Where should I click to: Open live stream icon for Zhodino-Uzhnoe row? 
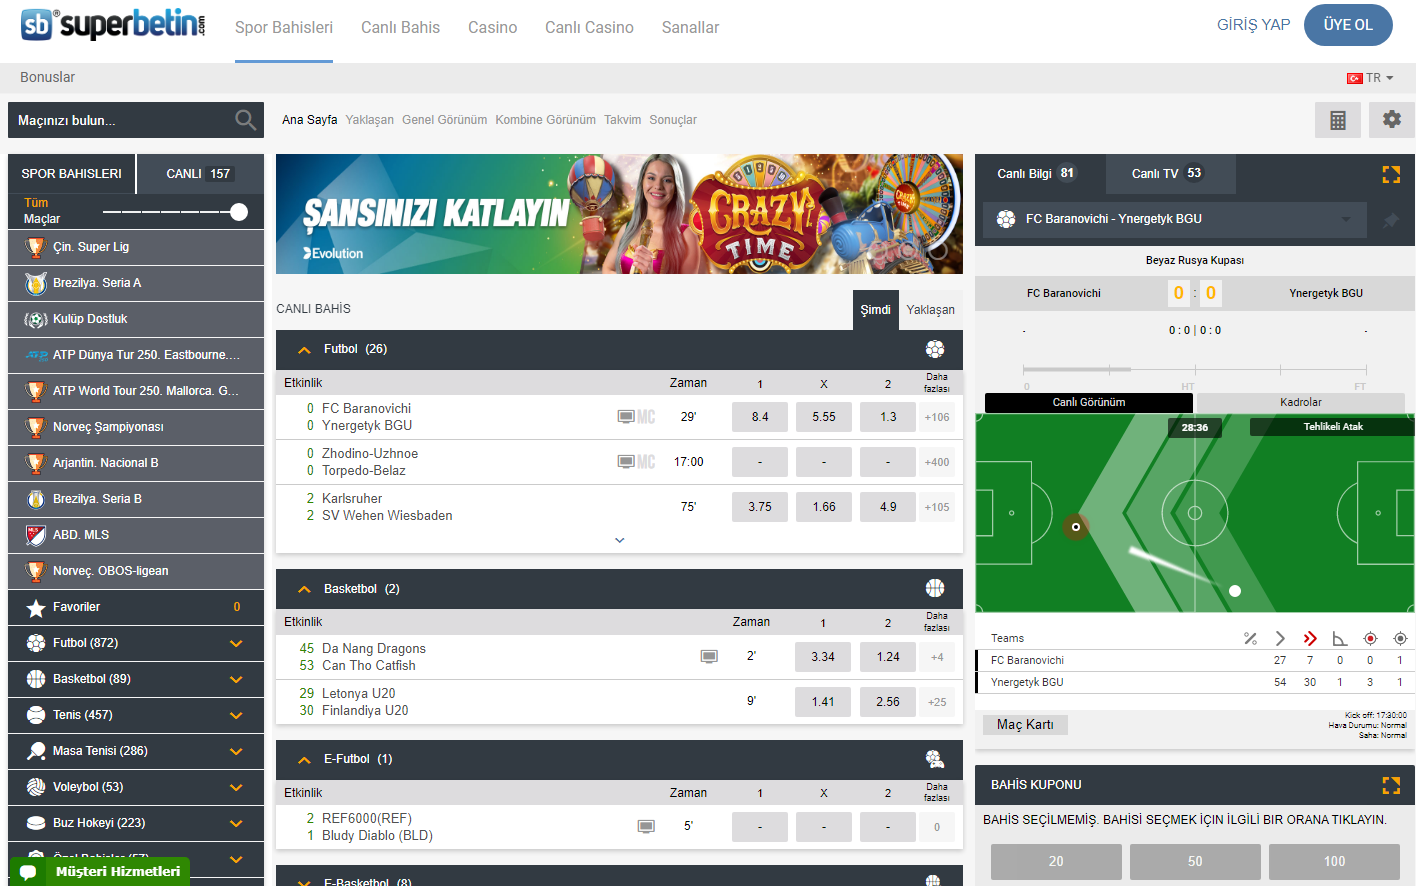pyautogui.click(x=626, y=462)
